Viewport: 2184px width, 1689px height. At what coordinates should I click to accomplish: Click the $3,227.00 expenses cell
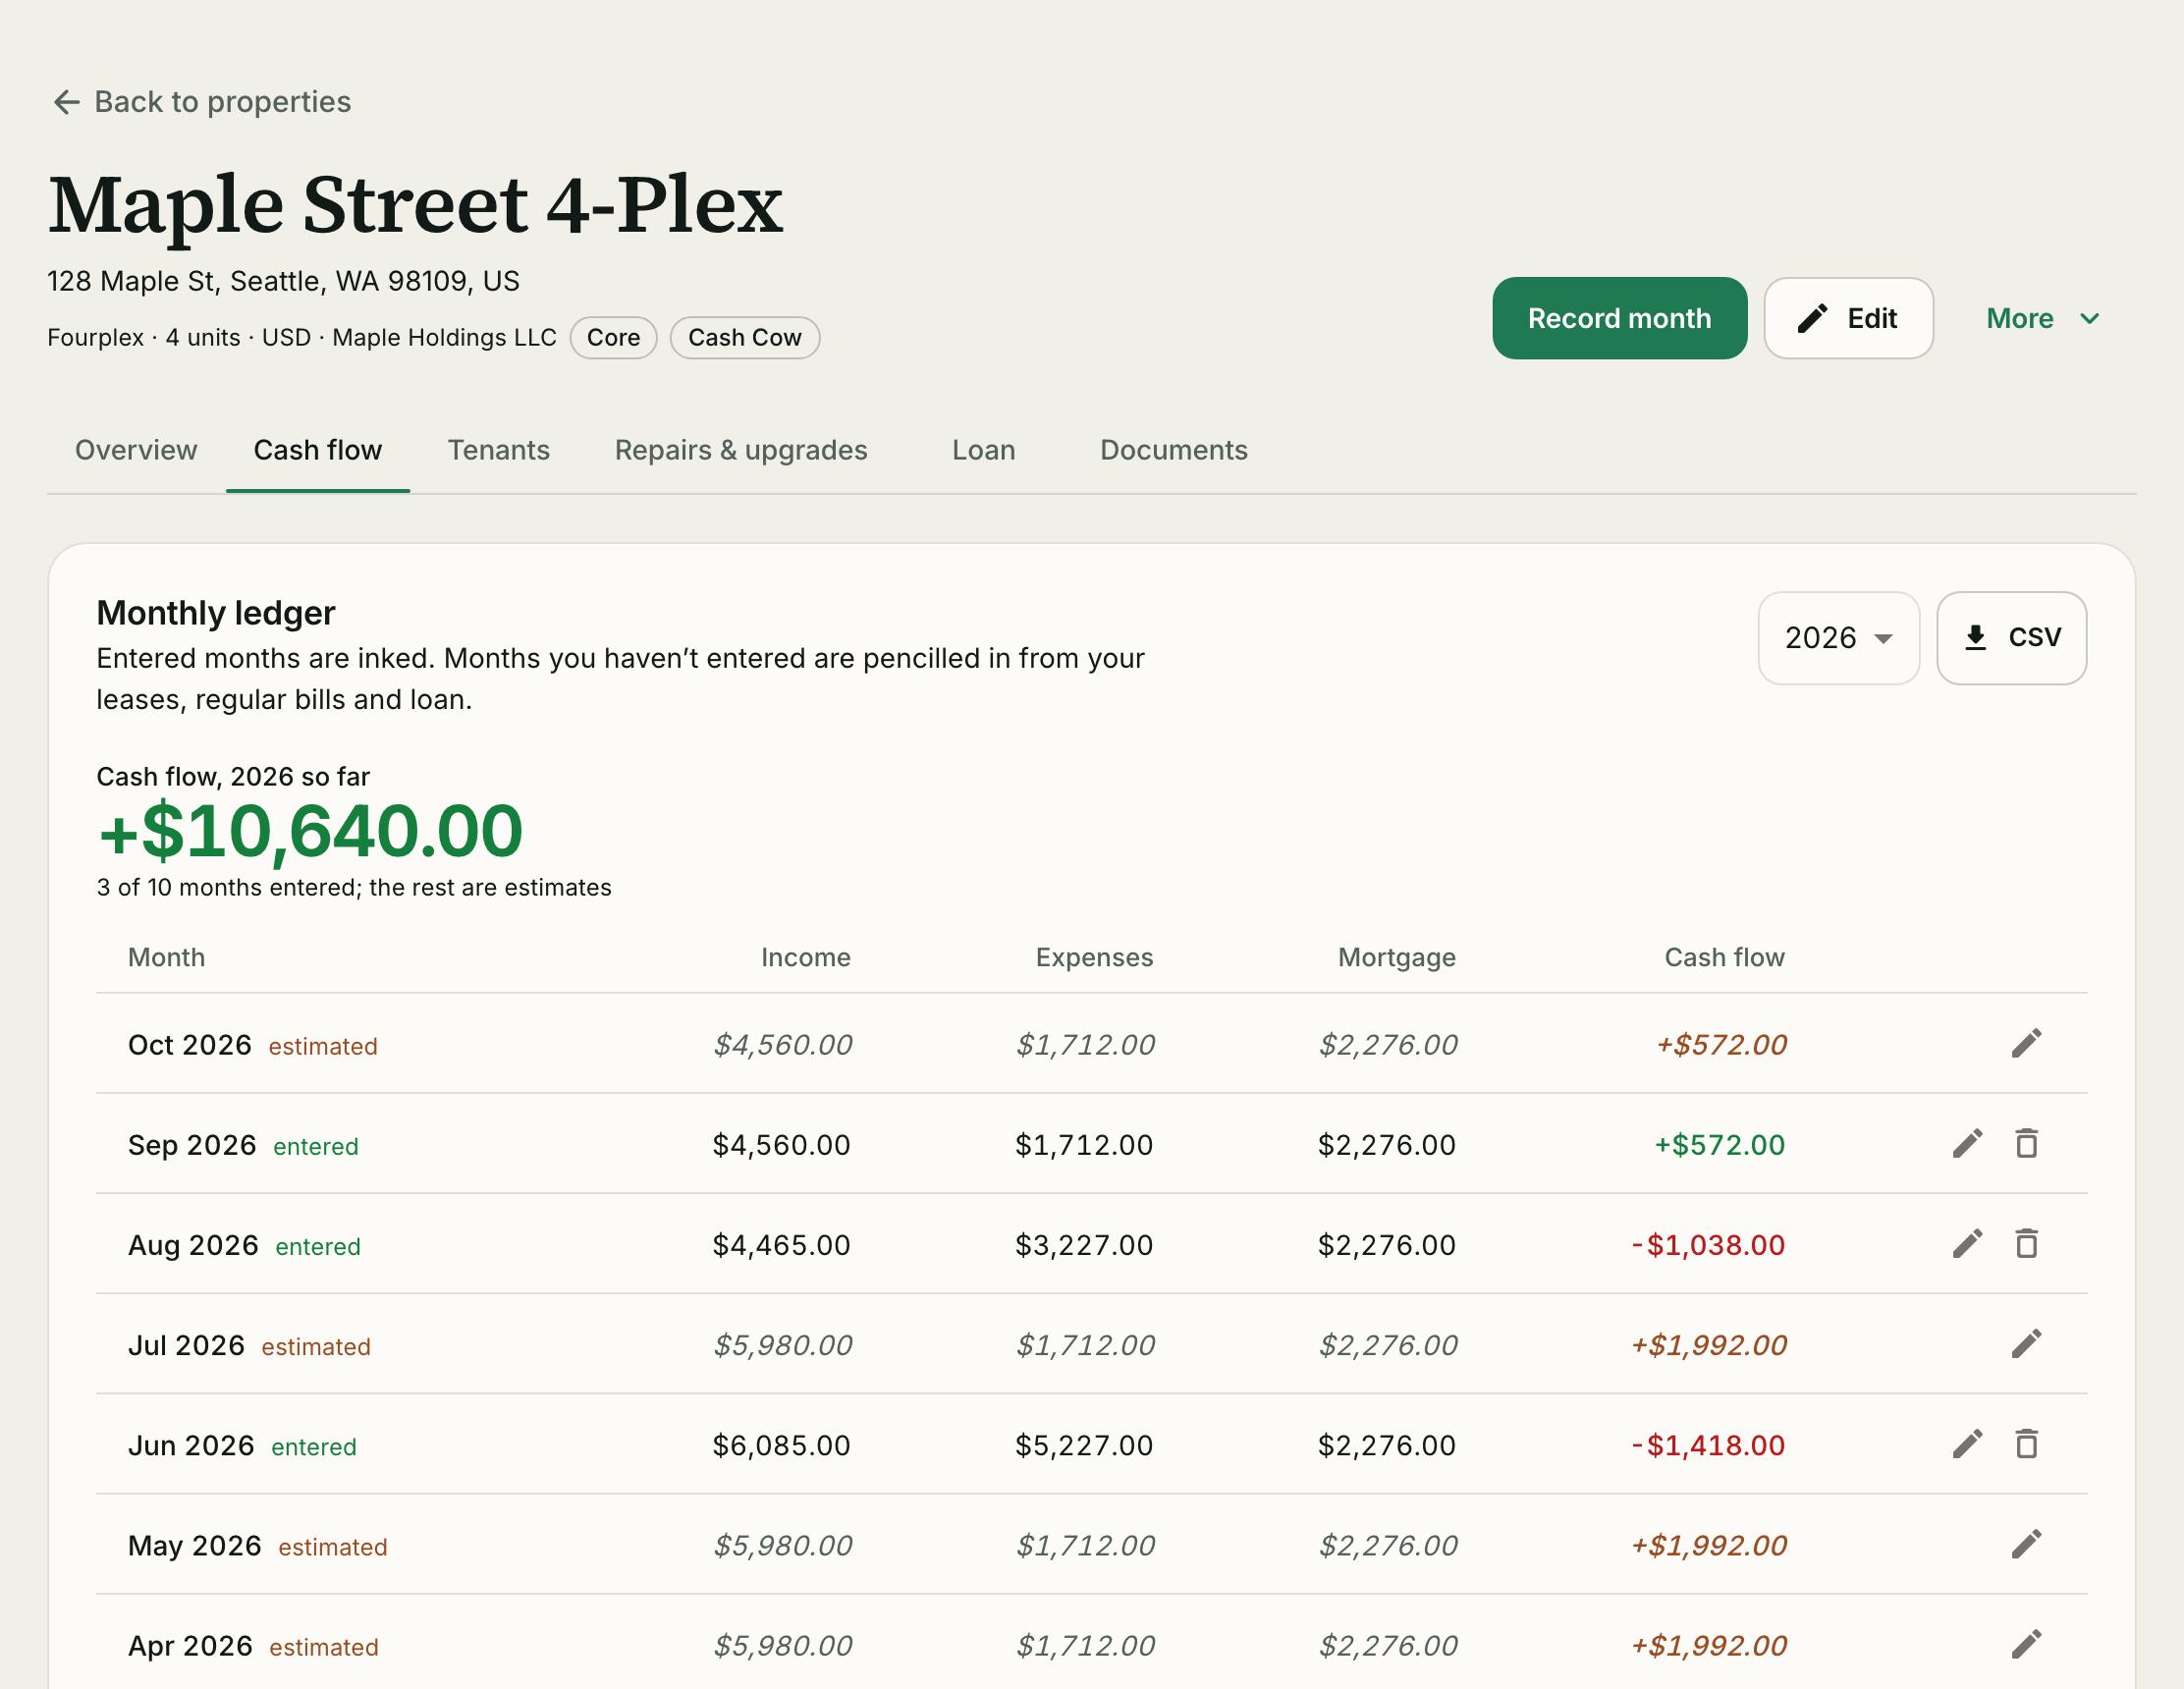click(x=1084, y=1245)
